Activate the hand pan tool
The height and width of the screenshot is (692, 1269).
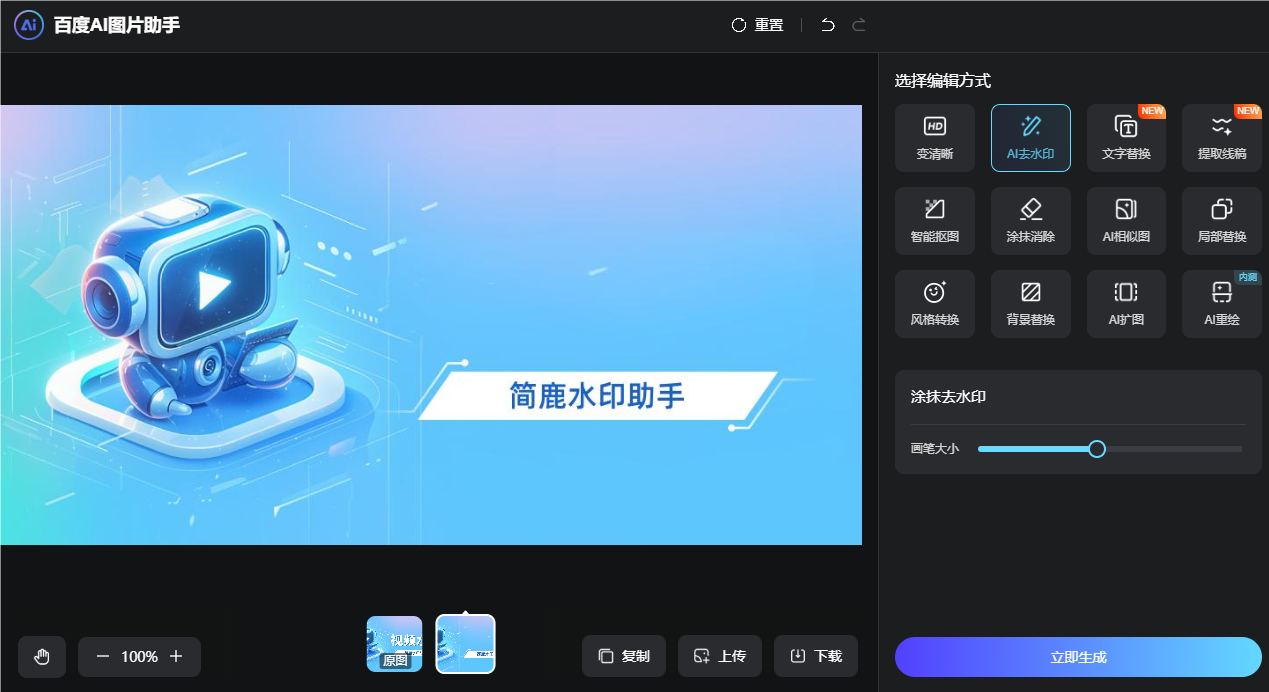[41, 656]
